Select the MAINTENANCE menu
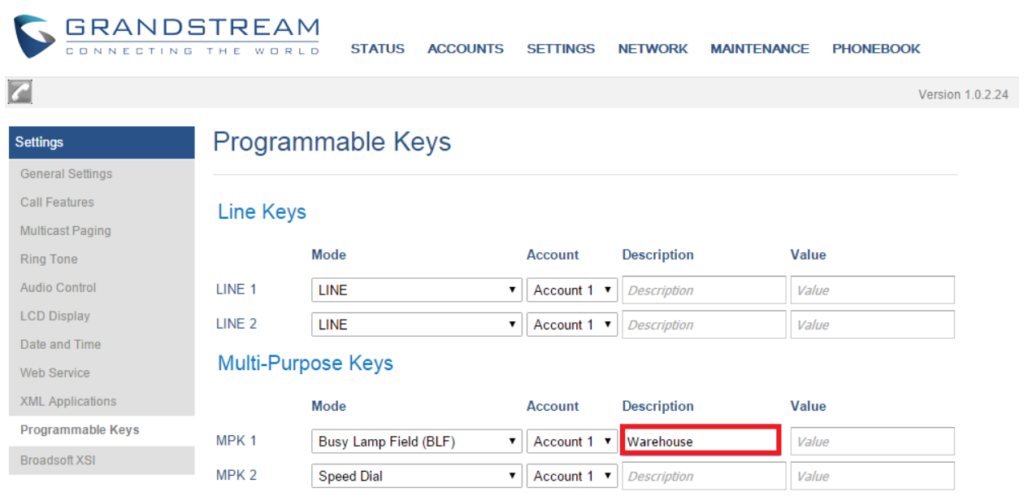The width and height of the screenshot is (1024, 501). 760,49
